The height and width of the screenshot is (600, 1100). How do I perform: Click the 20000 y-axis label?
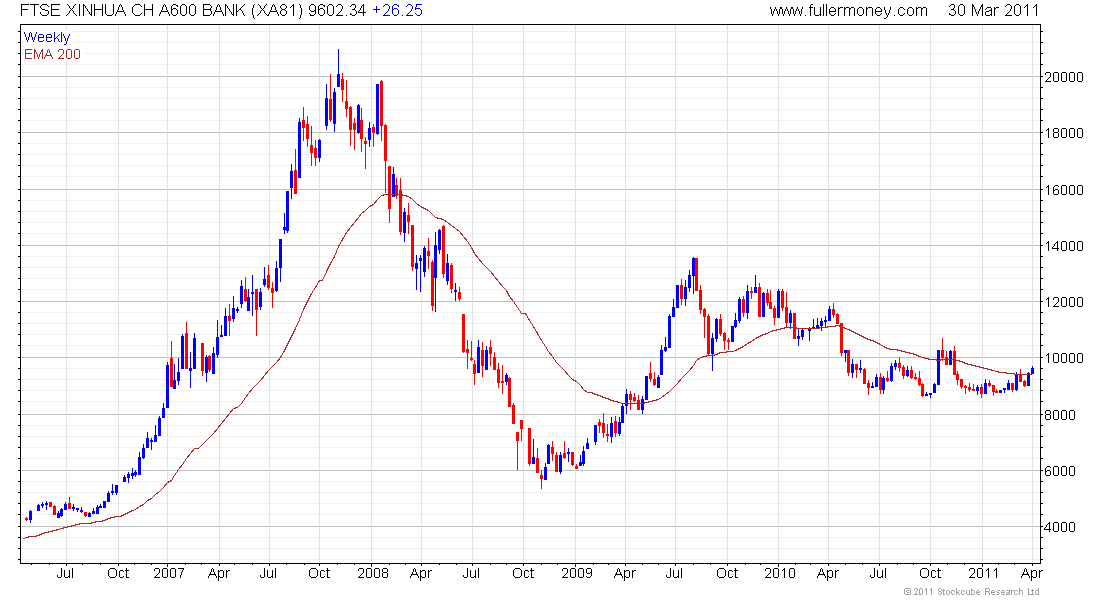(x=1064, y=77)
